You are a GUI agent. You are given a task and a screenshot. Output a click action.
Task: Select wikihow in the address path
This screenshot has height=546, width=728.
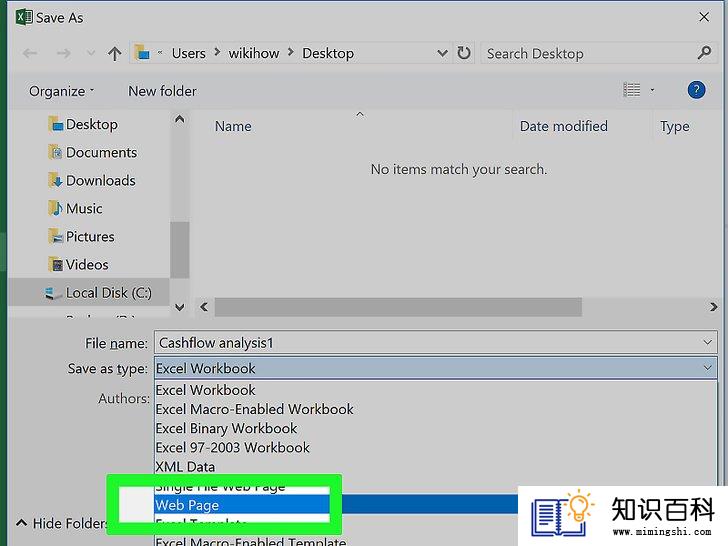(x=254, y=53)
